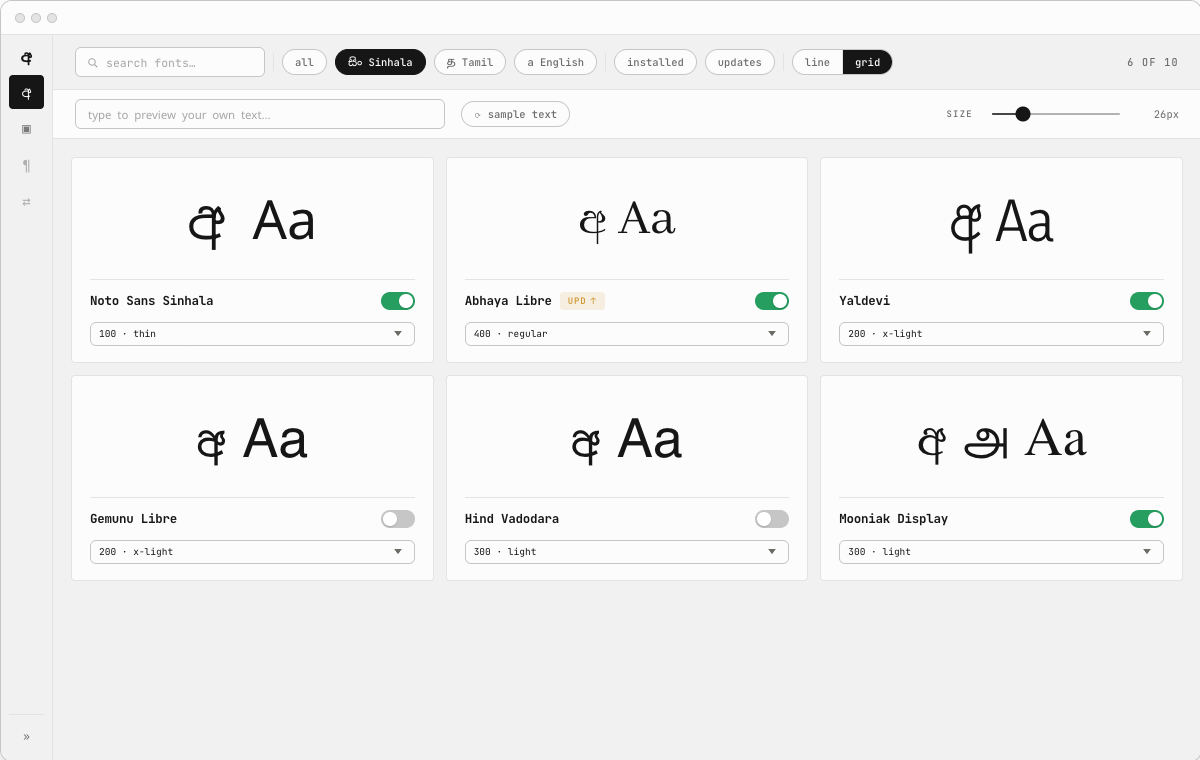Switch to line view
The height and width of the screenshot is (760, 1200).
[817, 62]
